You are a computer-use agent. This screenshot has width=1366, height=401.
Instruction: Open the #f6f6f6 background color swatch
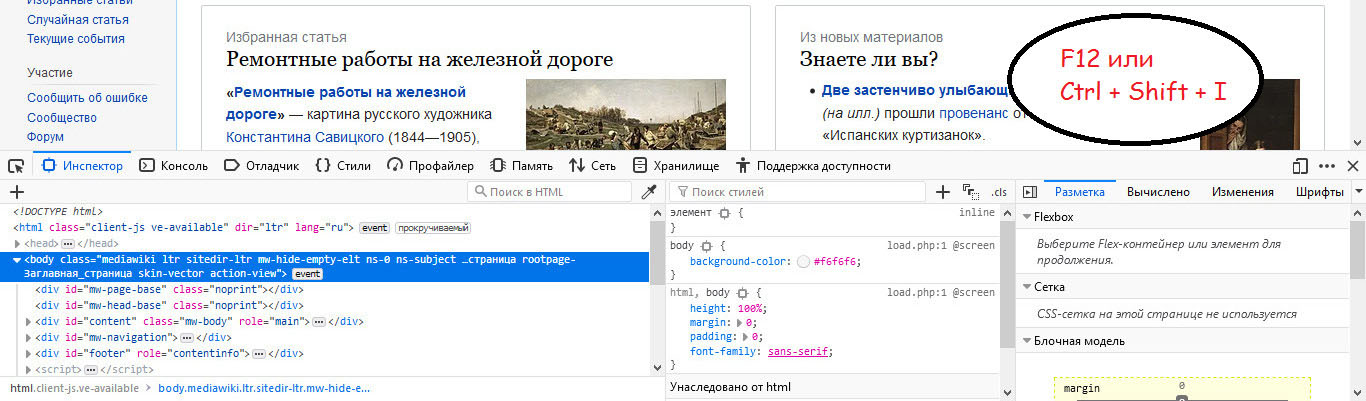coord(804,261)
